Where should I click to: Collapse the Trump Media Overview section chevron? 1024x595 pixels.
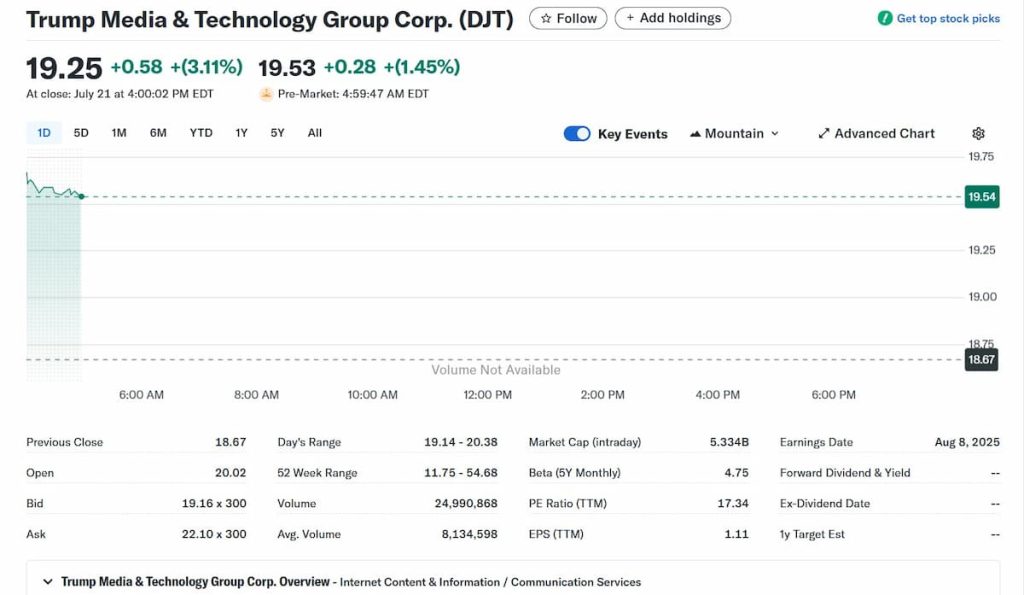pyautogui.click(x=47, y=581)
